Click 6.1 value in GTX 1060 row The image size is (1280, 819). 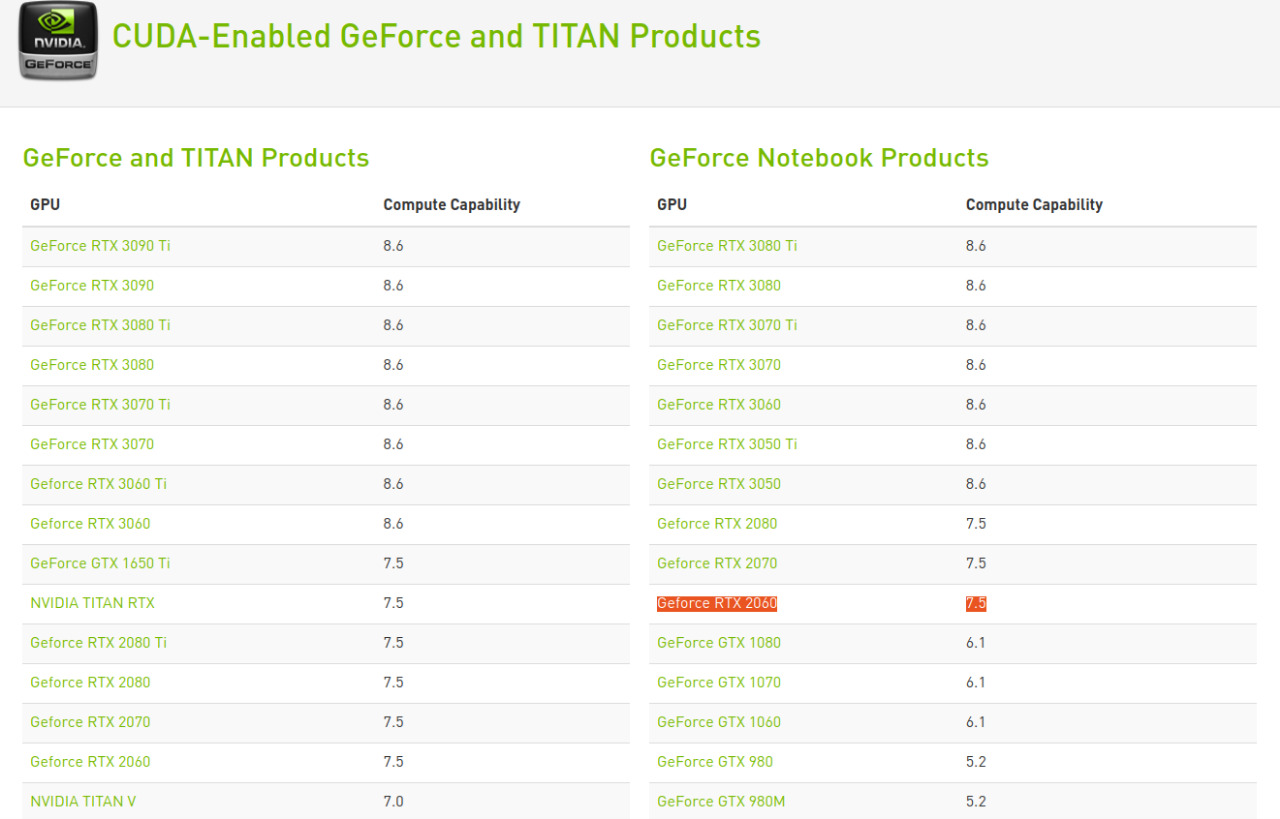point(976,722)
